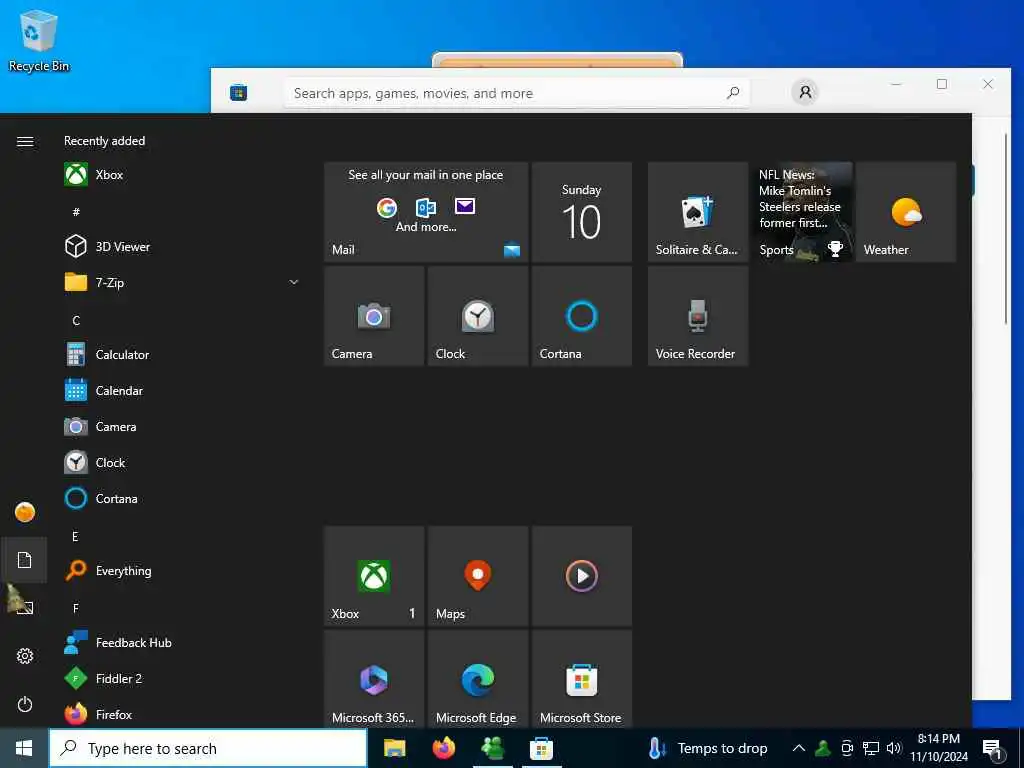Jump to letter C section header

76,321
